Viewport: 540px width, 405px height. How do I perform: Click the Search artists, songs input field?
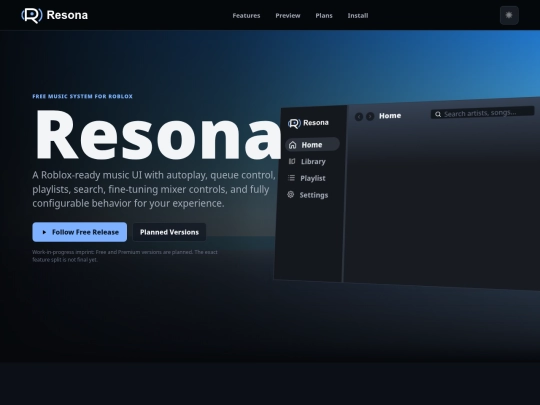tap(482, 113)
